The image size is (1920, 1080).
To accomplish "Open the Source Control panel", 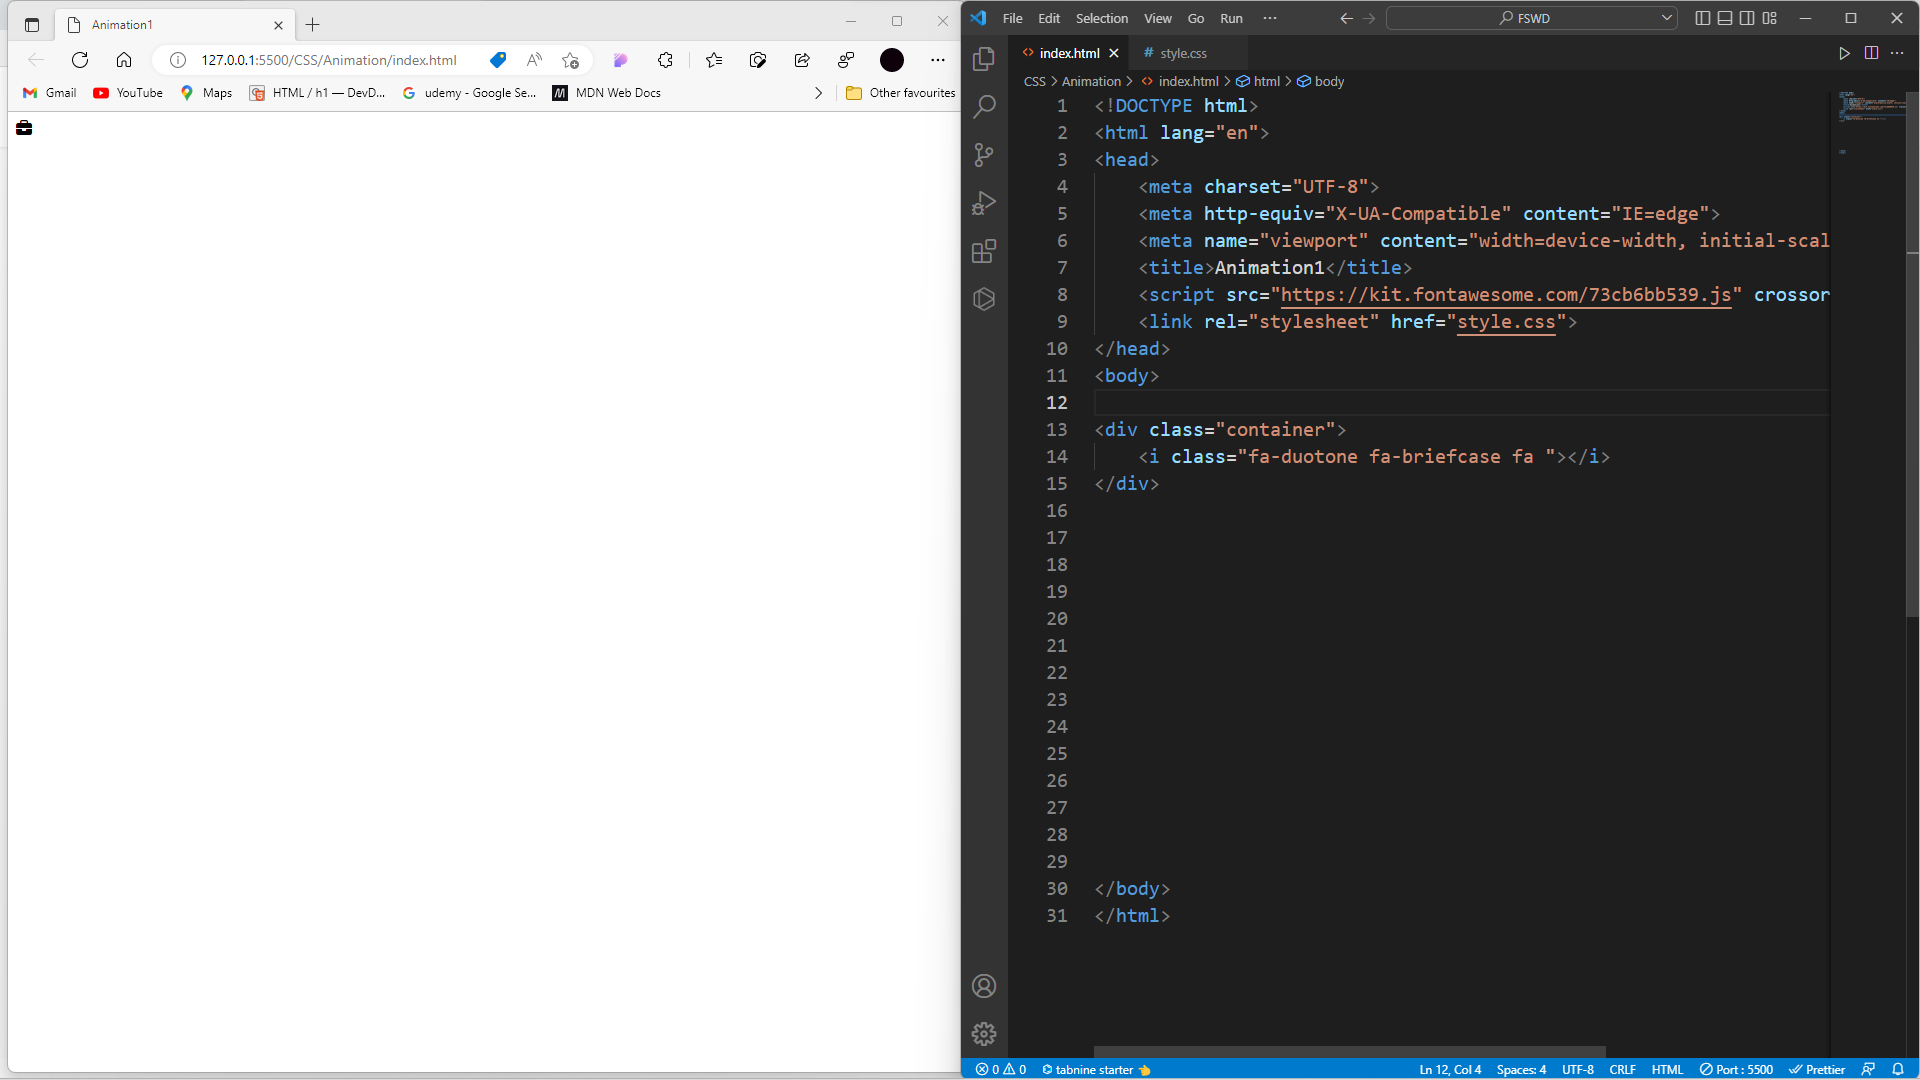I will tap(984, 155).
